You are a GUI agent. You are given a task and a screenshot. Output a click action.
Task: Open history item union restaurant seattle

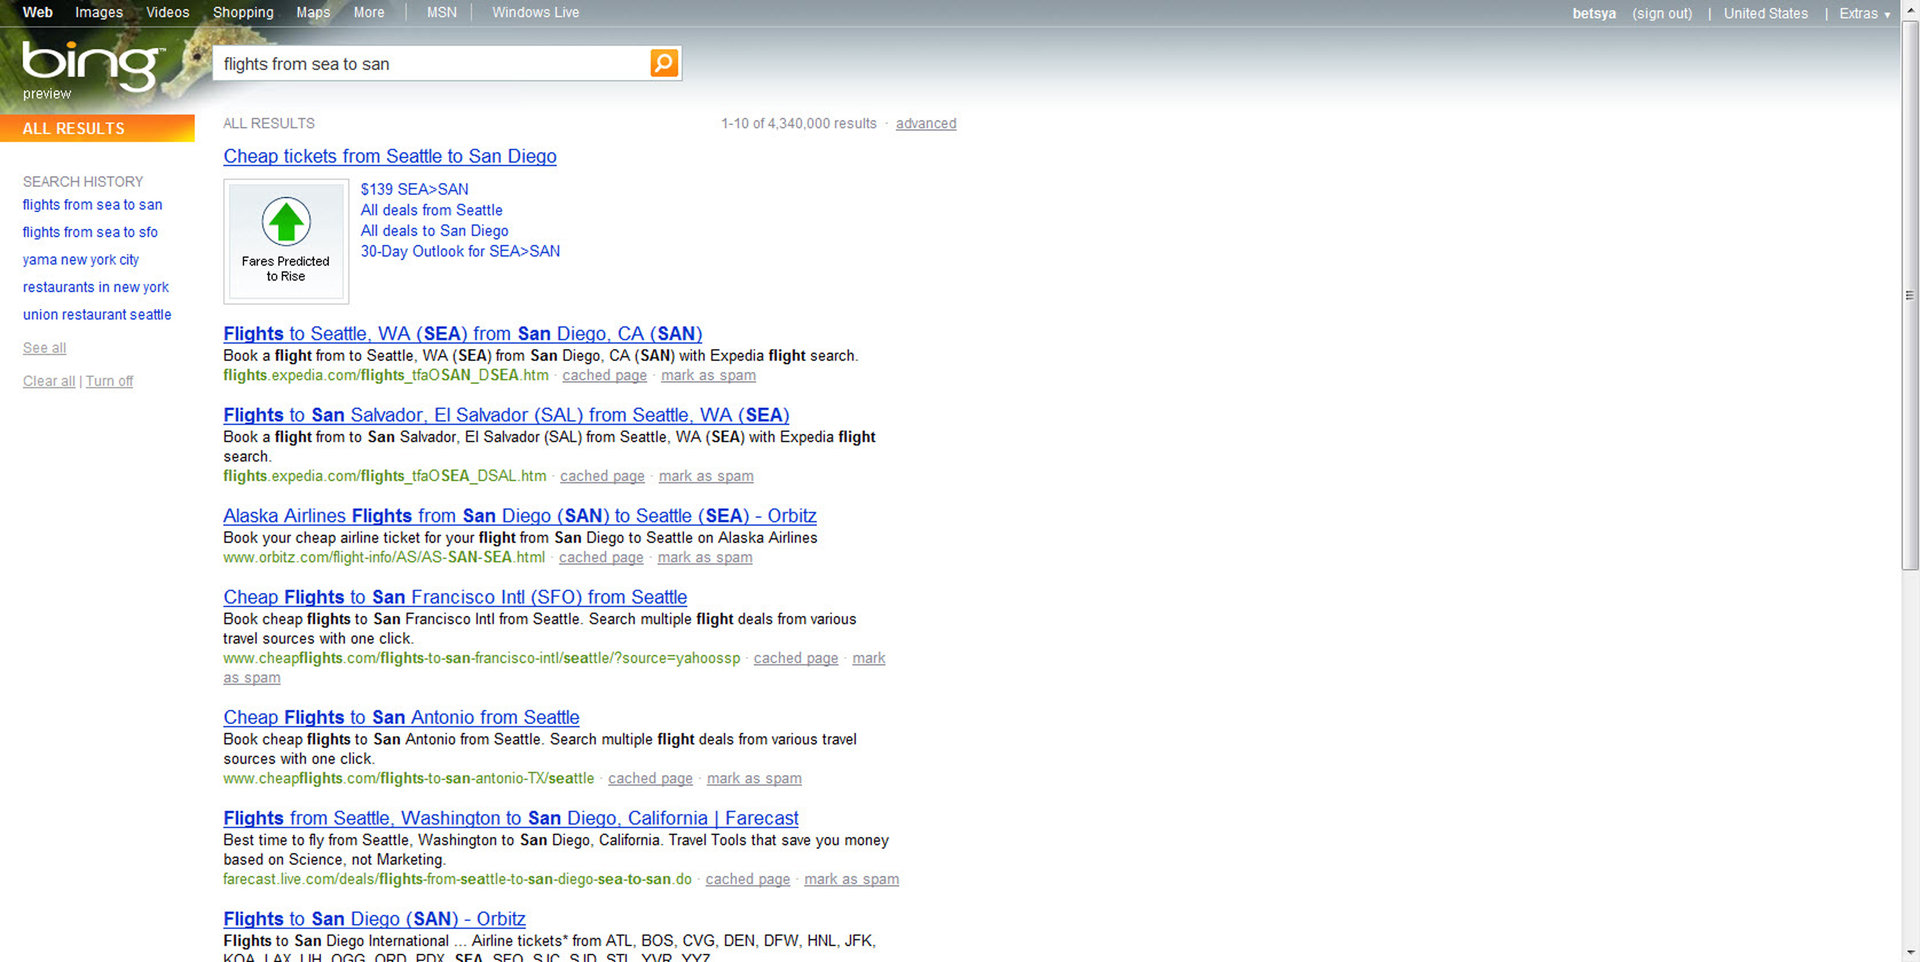(x=97, y=314)
